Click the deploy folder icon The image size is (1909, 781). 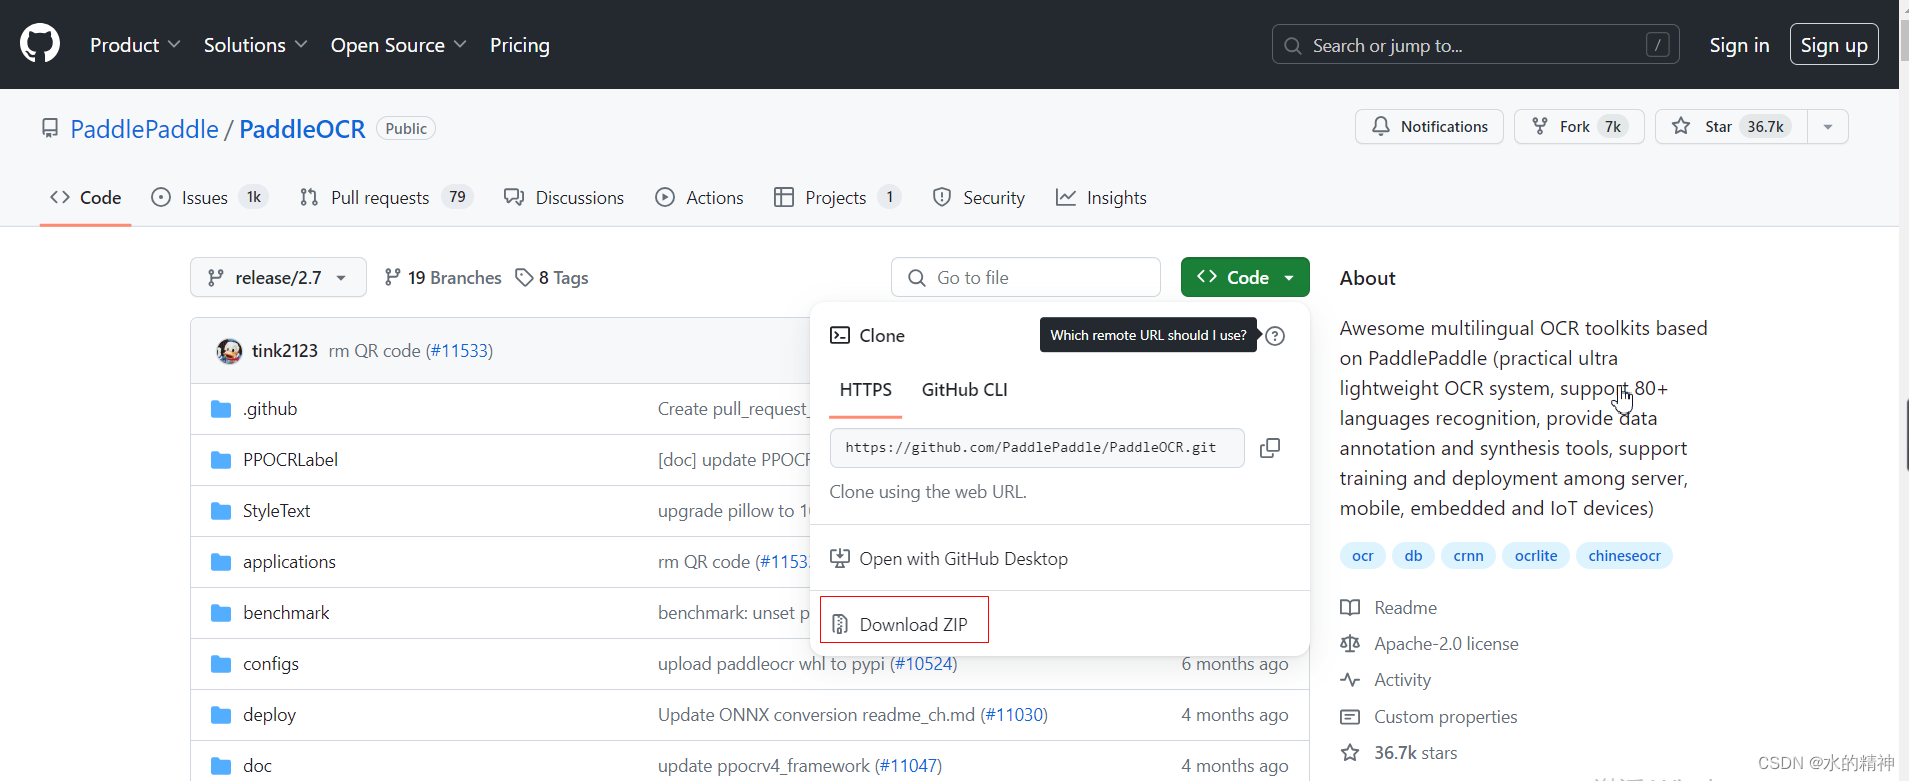tap(221, 715)
